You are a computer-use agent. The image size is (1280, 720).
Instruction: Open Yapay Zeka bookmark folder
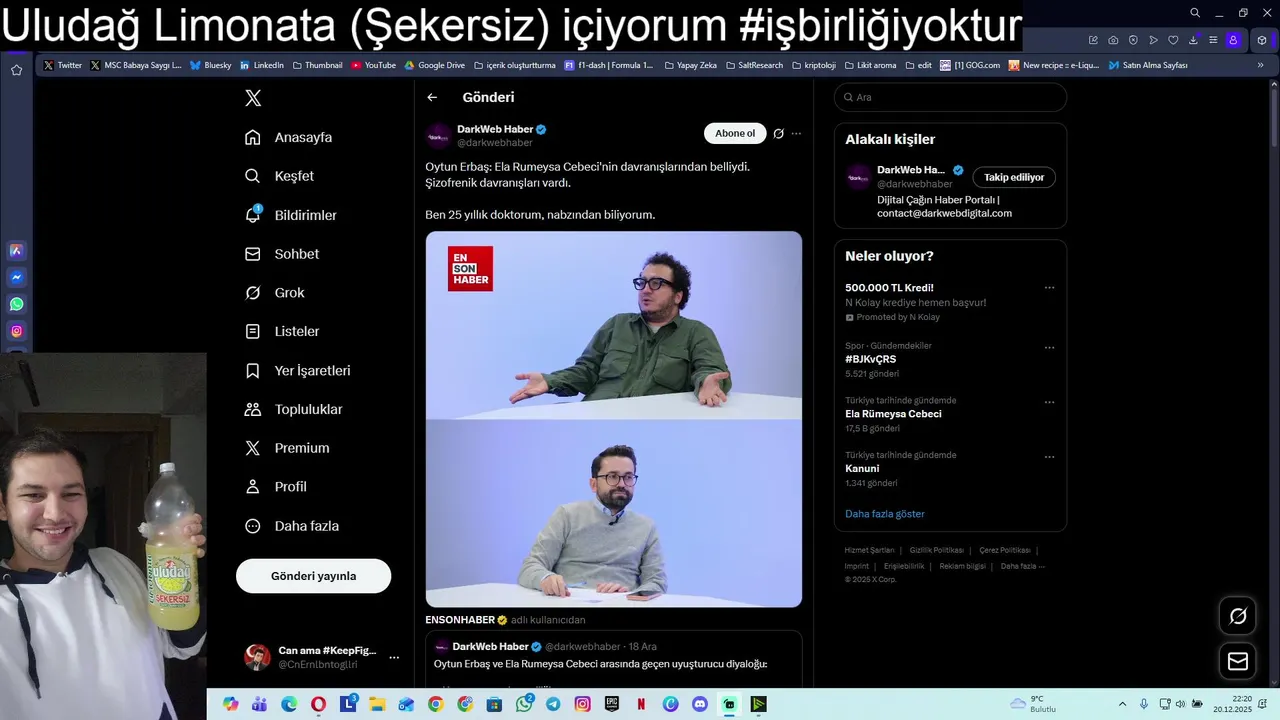[x=690, y=65]
